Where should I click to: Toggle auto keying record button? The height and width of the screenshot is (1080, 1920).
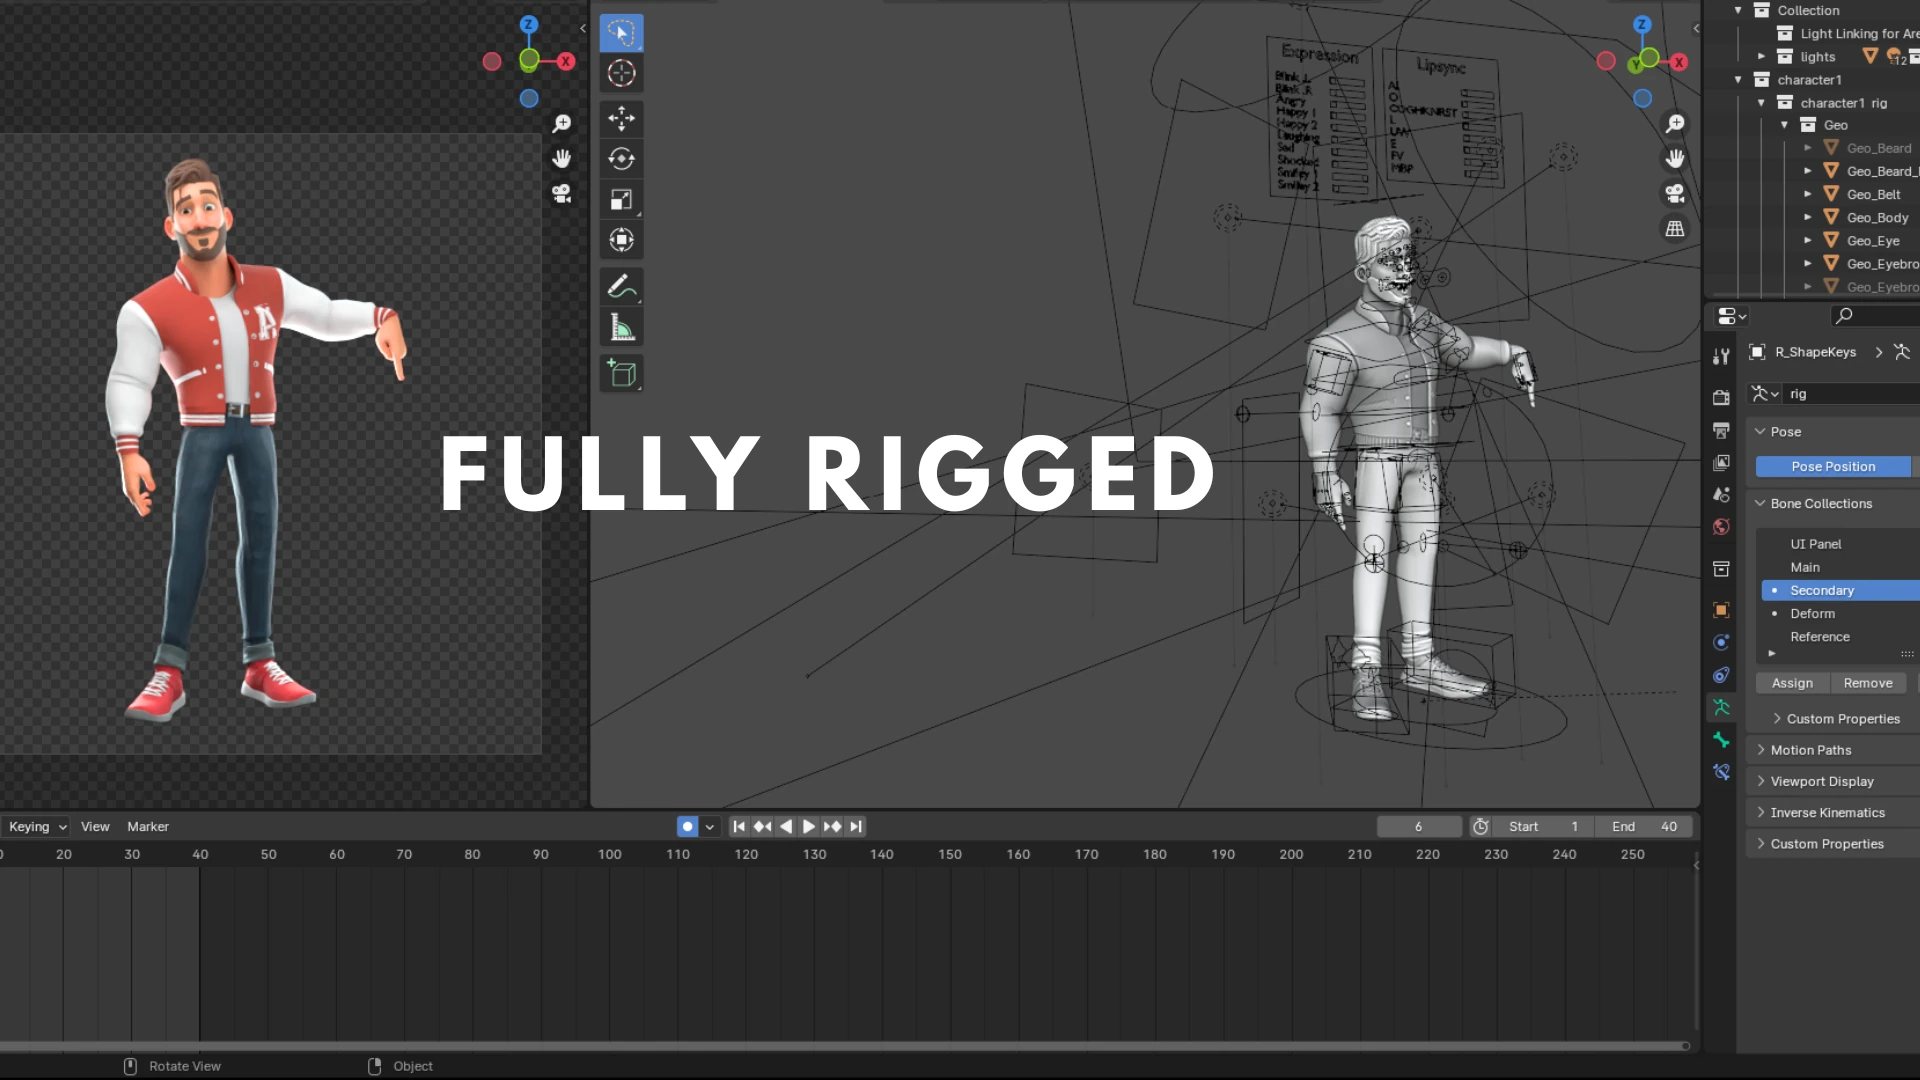[687, 826]
